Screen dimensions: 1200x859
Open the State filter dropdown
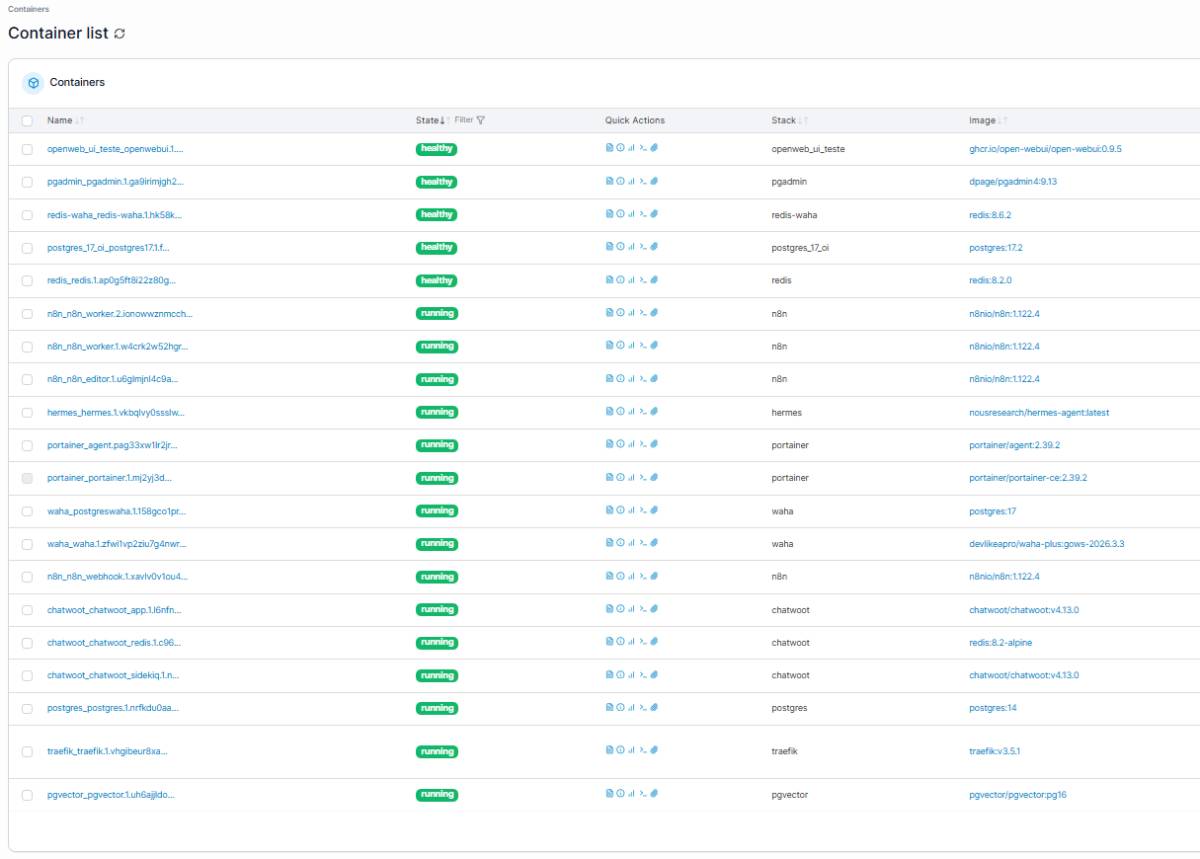point(470,120)
